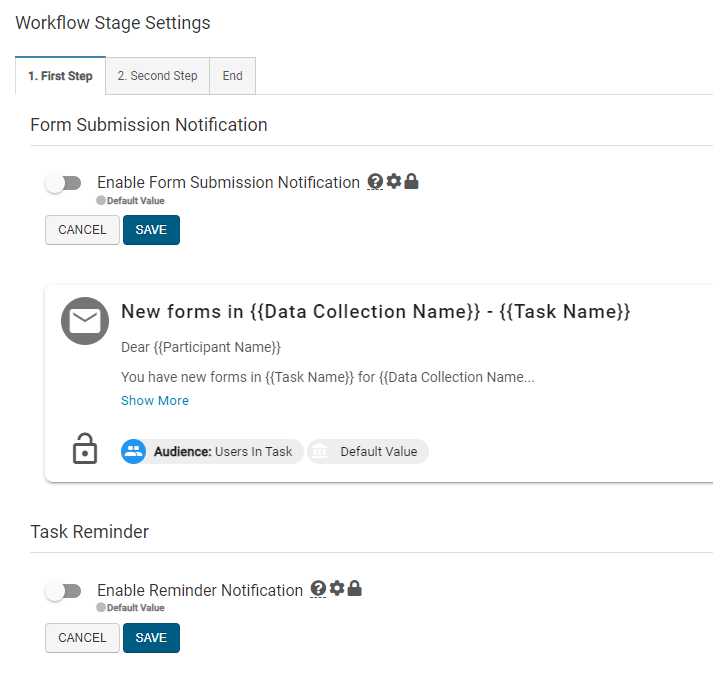Select the 1. First Step tab

[60, 76]
